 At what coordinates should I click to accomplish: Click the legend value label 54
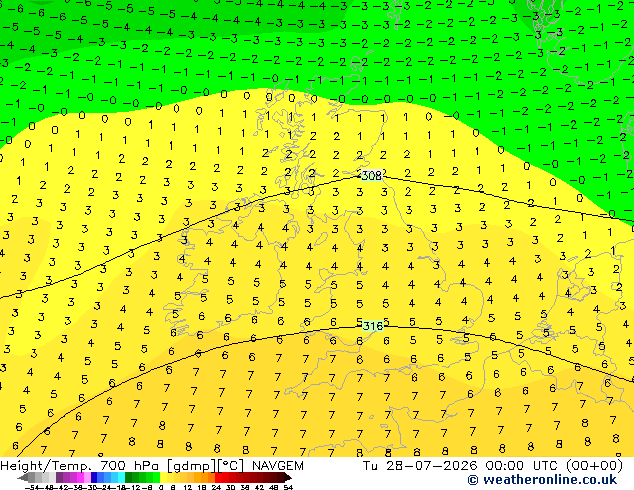click(x=288, y=488)
